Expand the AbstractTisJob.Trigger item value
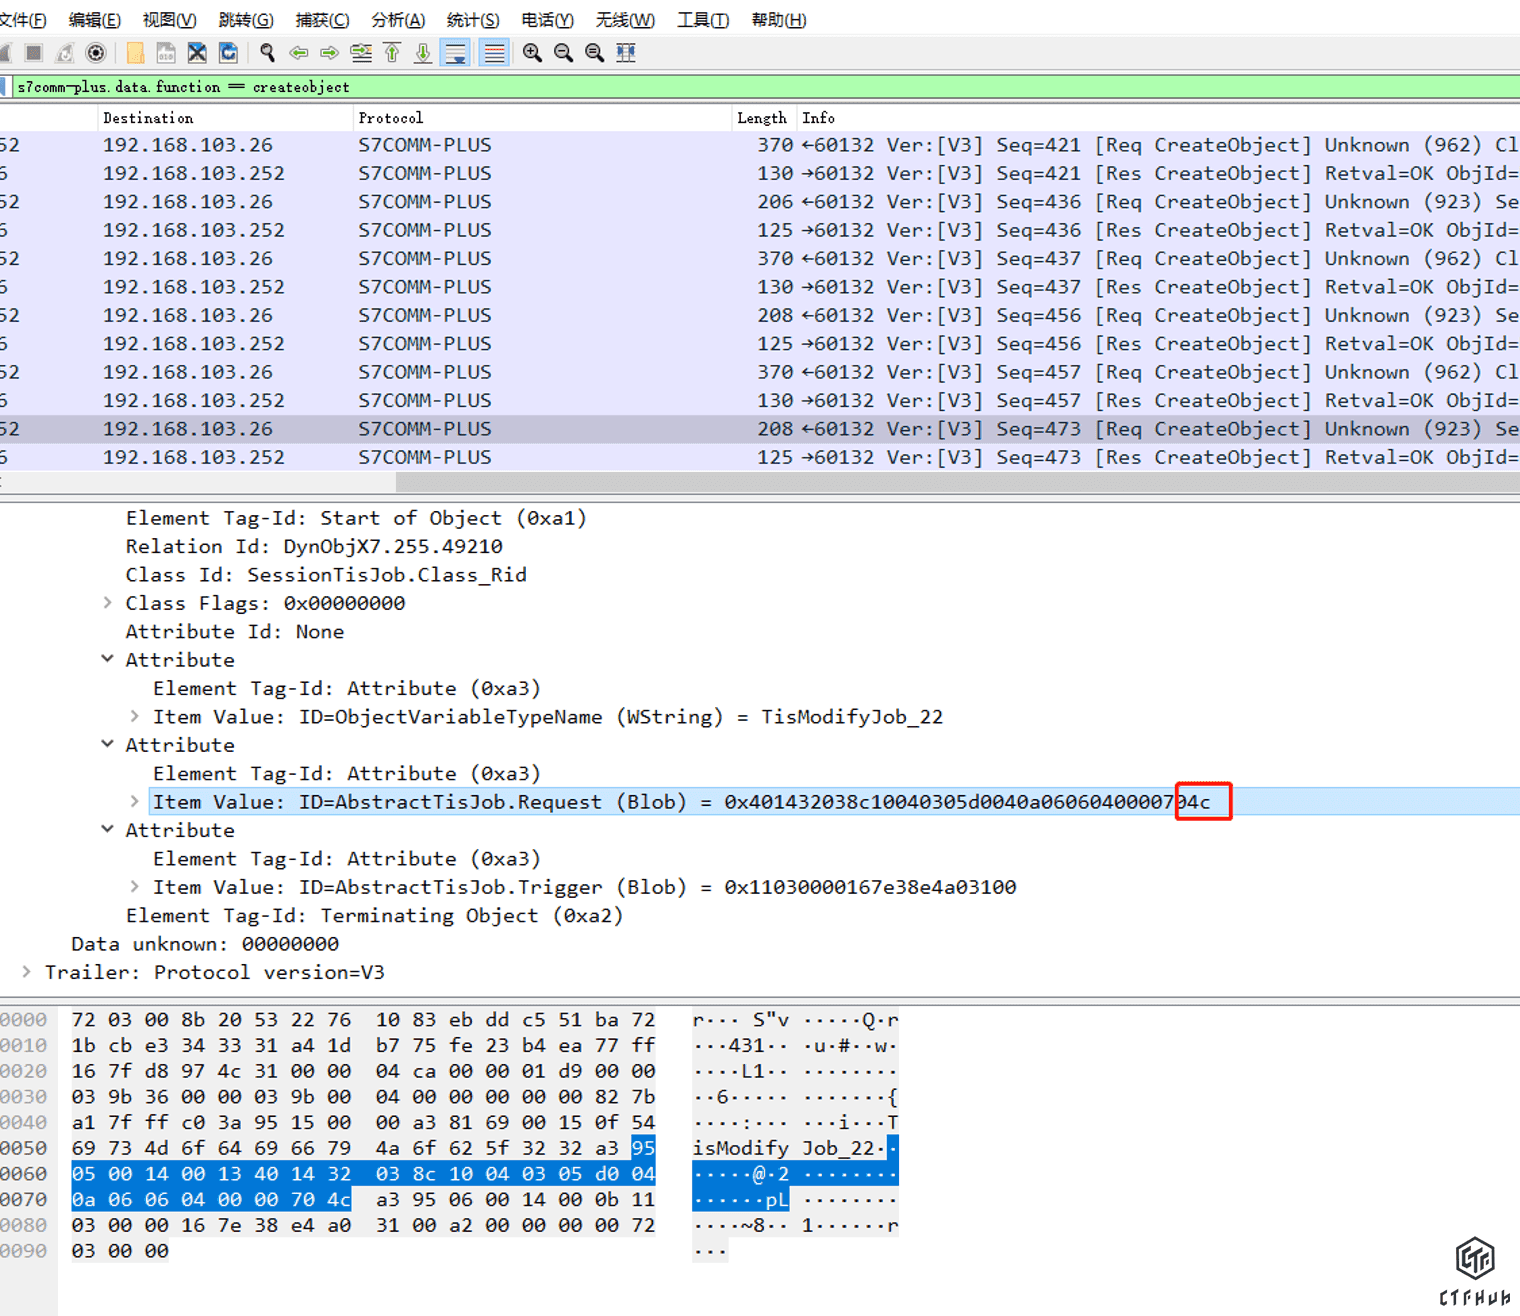The height and width of the screenshot is (1316, 1520). click(134, 887)
